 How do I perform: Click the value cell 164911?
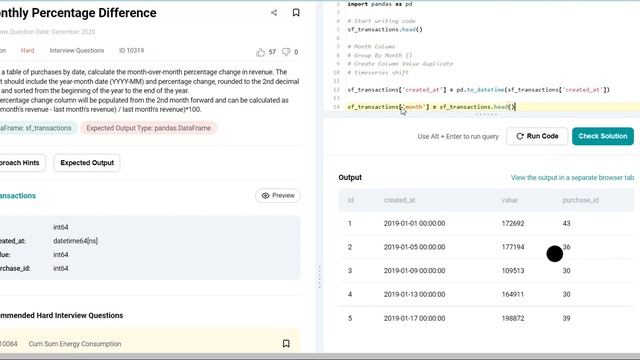click(x=513, y=294)
